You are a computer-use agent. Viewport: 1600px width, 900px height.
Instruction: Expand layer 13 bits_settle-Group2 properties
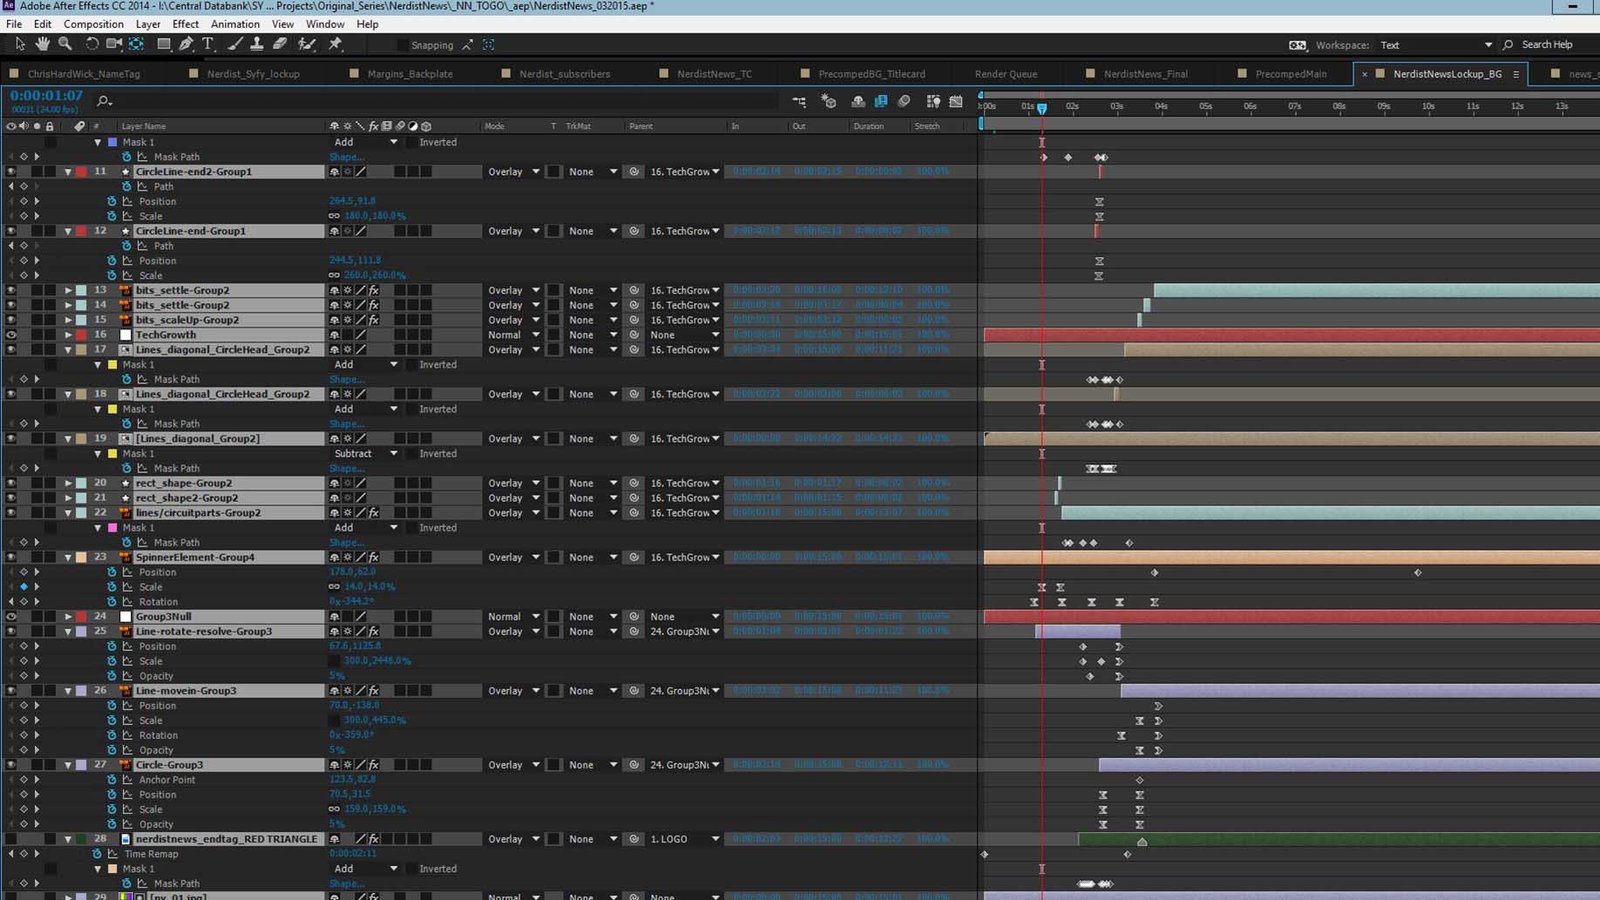[x=68, y=291]
